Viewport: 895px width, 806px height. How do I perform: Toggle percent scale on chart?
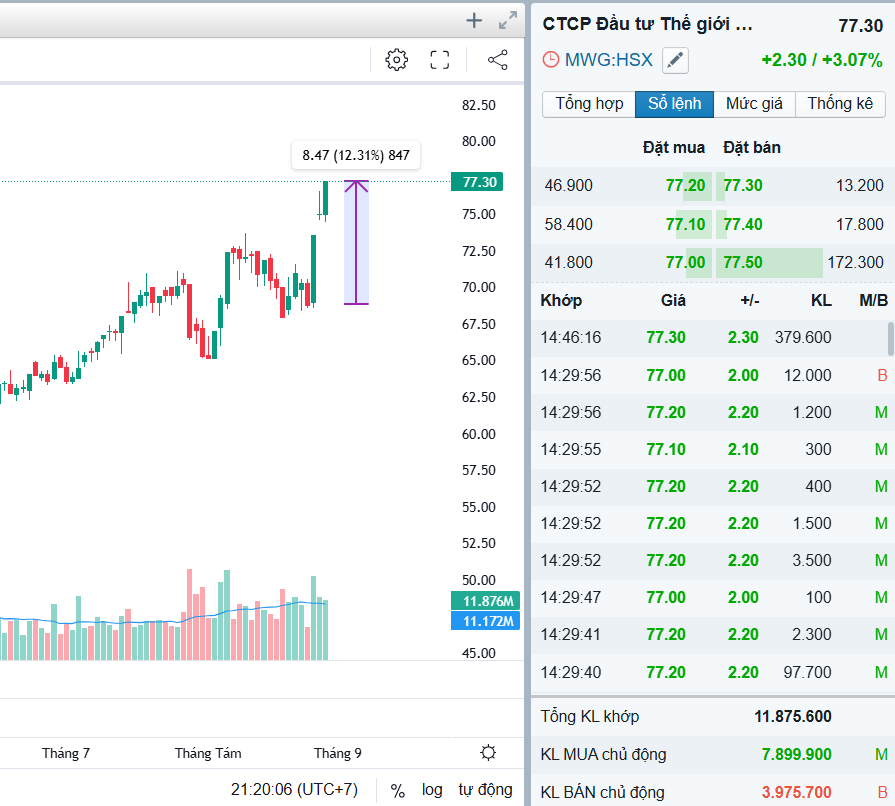(x=398, y=790)
